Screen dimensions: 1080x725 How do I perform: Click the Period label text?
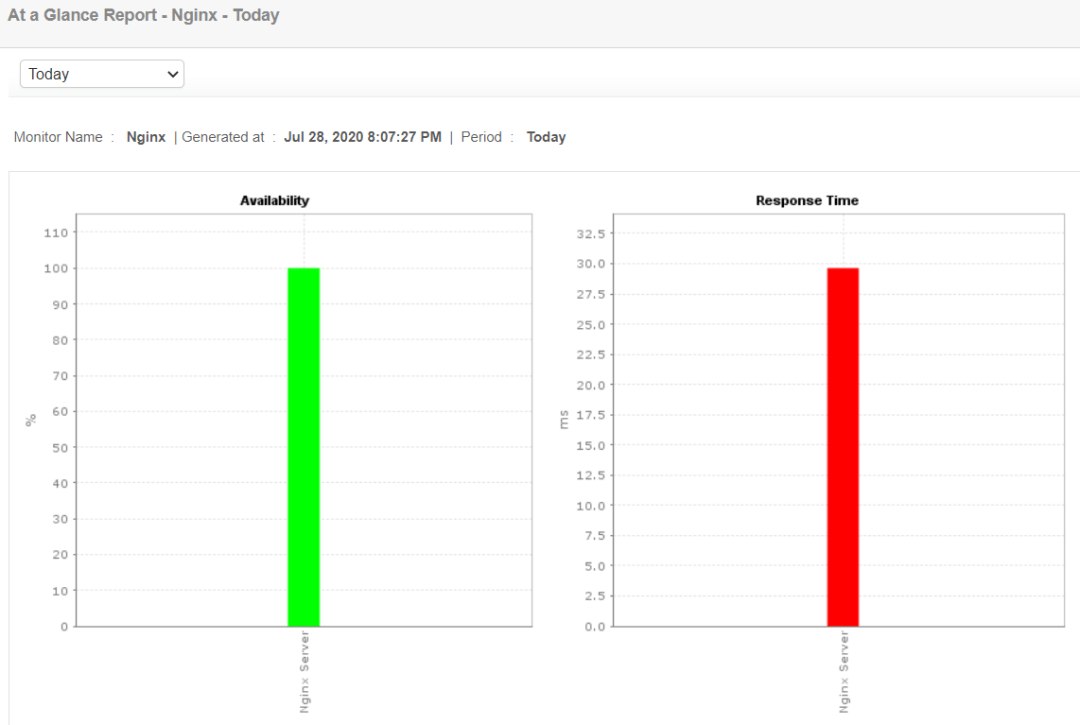pos(481,137)
